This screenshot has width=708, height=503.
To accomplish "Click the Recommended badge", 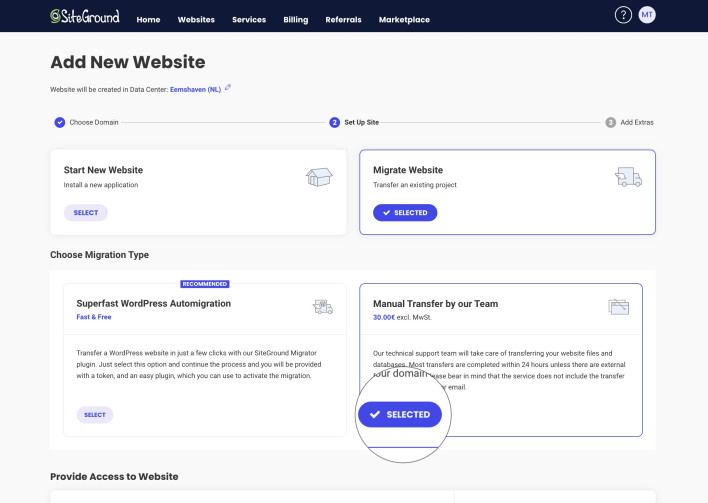I will [x=205, y=284].
